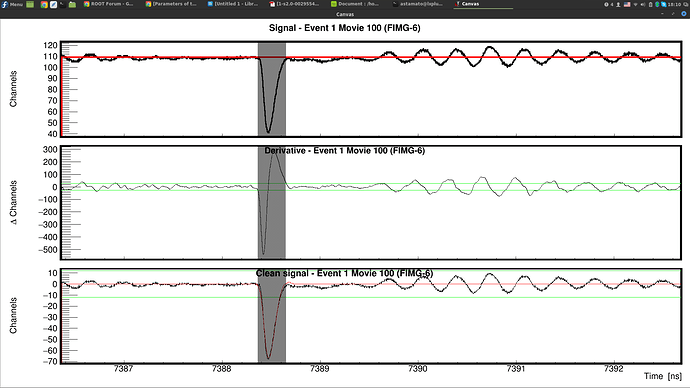Click the 7387 tick label on time axis

click(x=123, y=369)
